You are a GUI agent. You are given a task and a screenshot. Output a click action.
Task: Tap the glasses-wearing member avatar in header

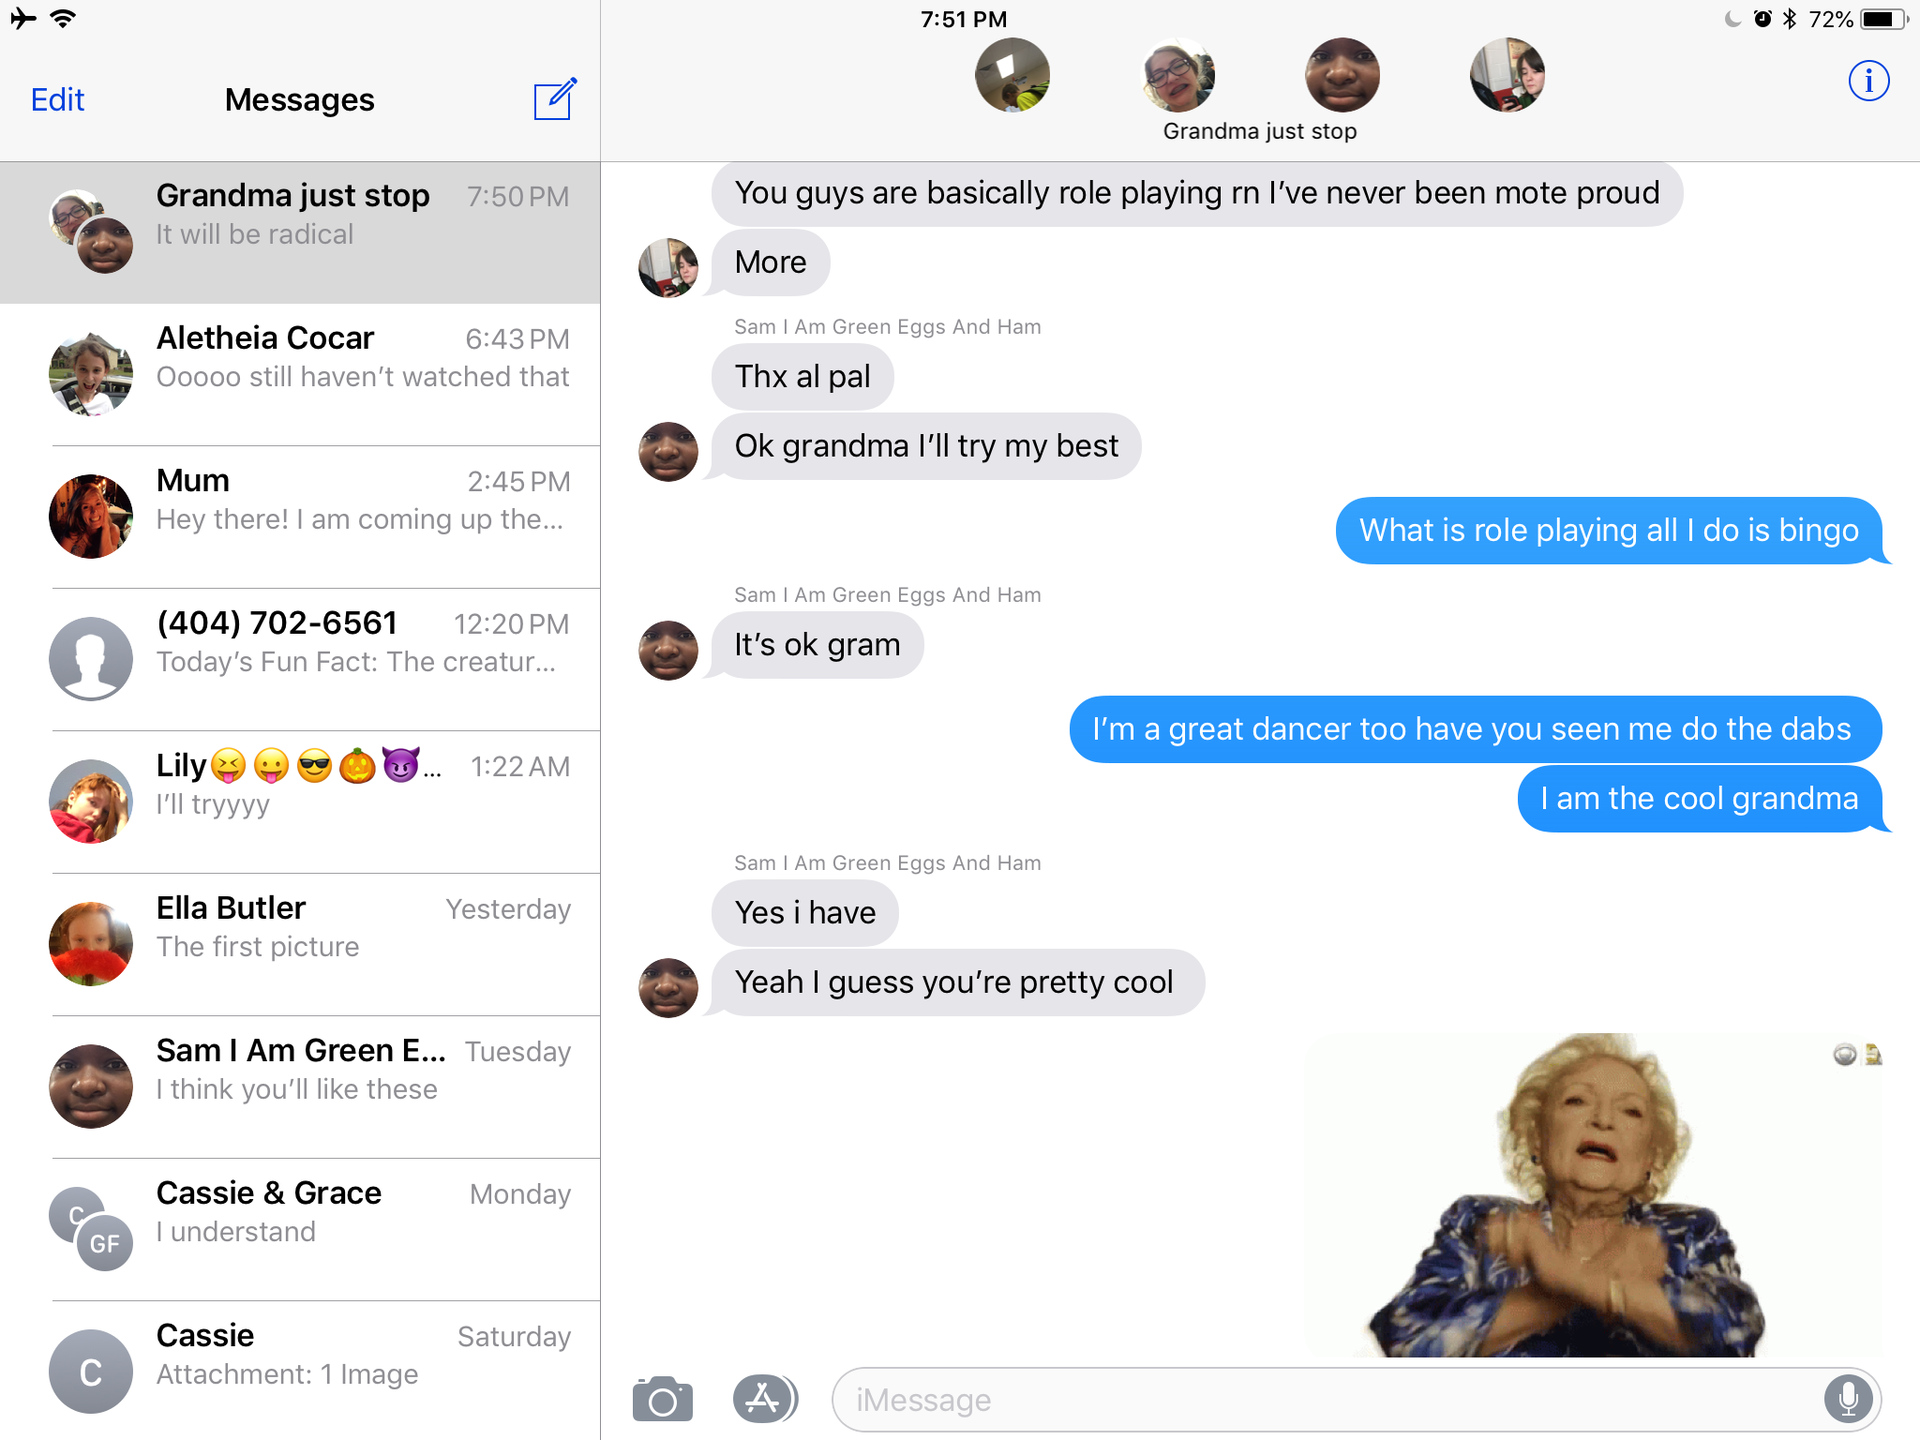(1178, 75)
